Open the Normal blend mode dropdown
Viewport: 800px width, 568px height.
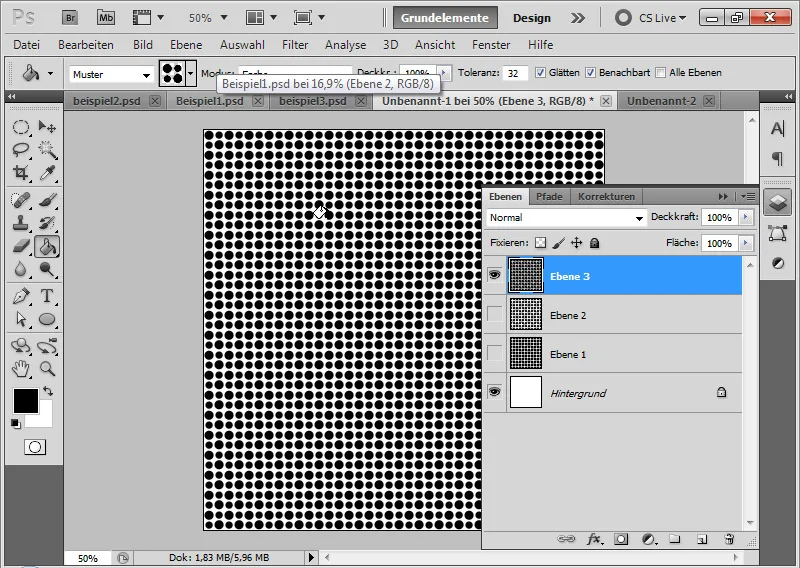click(566, 218)
